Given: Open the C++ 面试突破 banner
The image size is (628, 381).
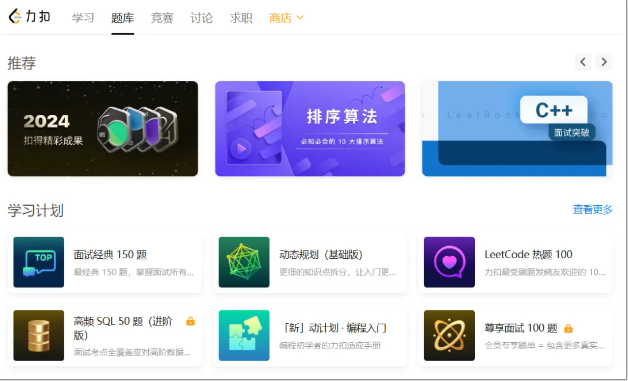Looking at the screenshot, I should (x=517, y=129).
